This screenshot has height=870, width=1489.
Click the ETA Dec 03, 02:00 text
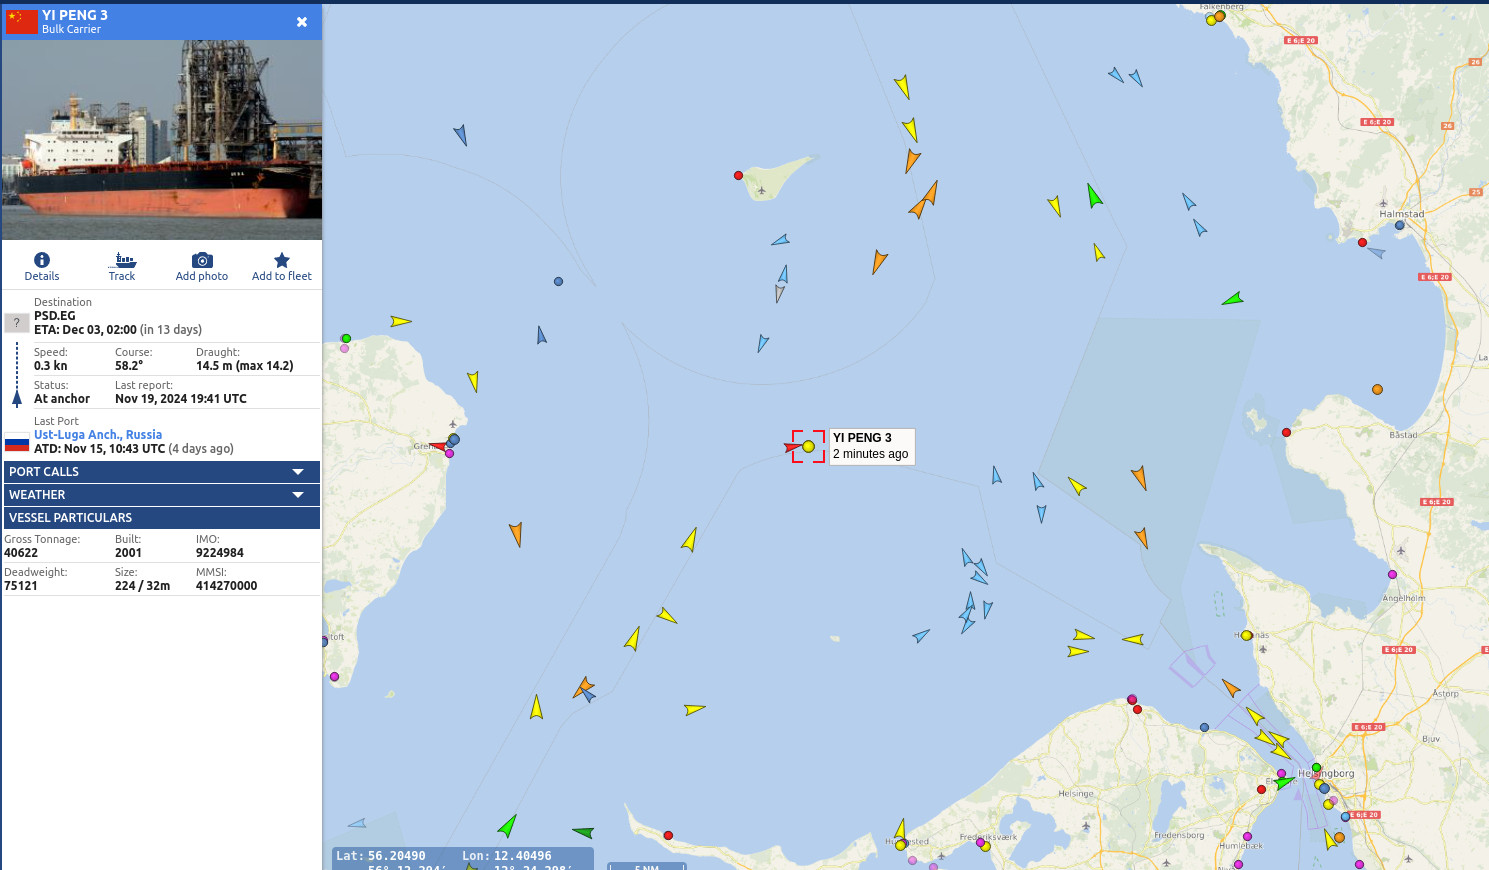click(x=85, y=330)
